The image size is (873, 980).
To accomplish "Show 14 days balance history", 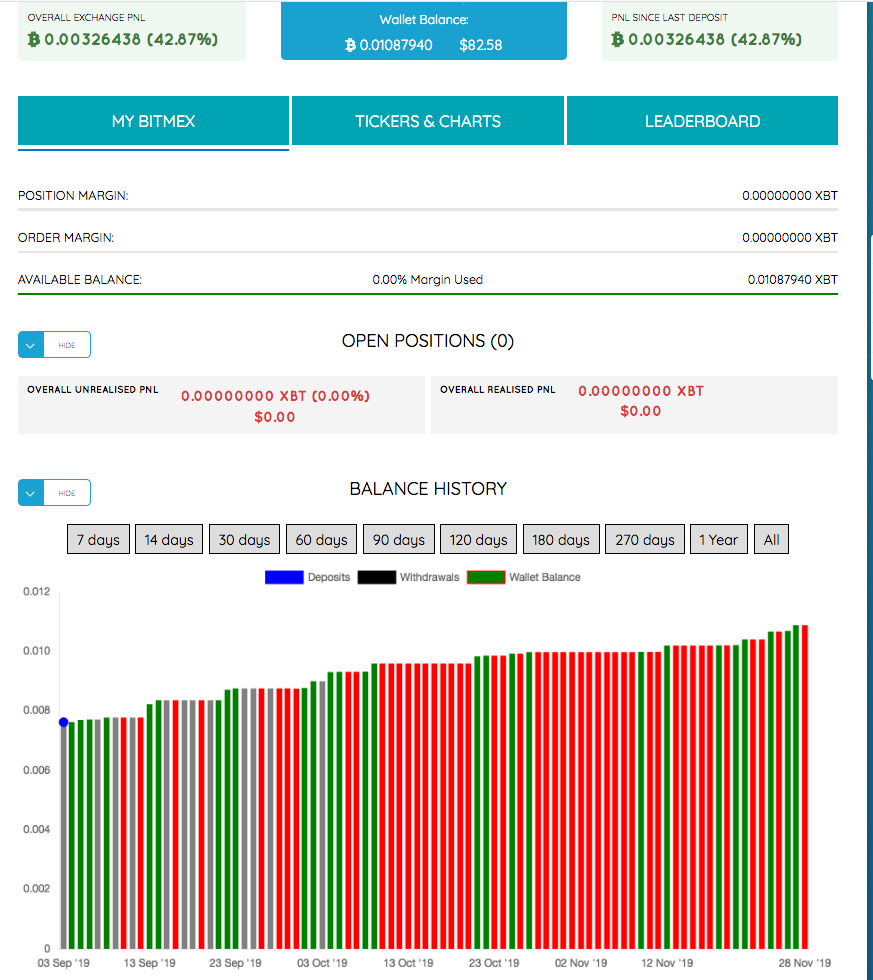I will tap(169, 539).
